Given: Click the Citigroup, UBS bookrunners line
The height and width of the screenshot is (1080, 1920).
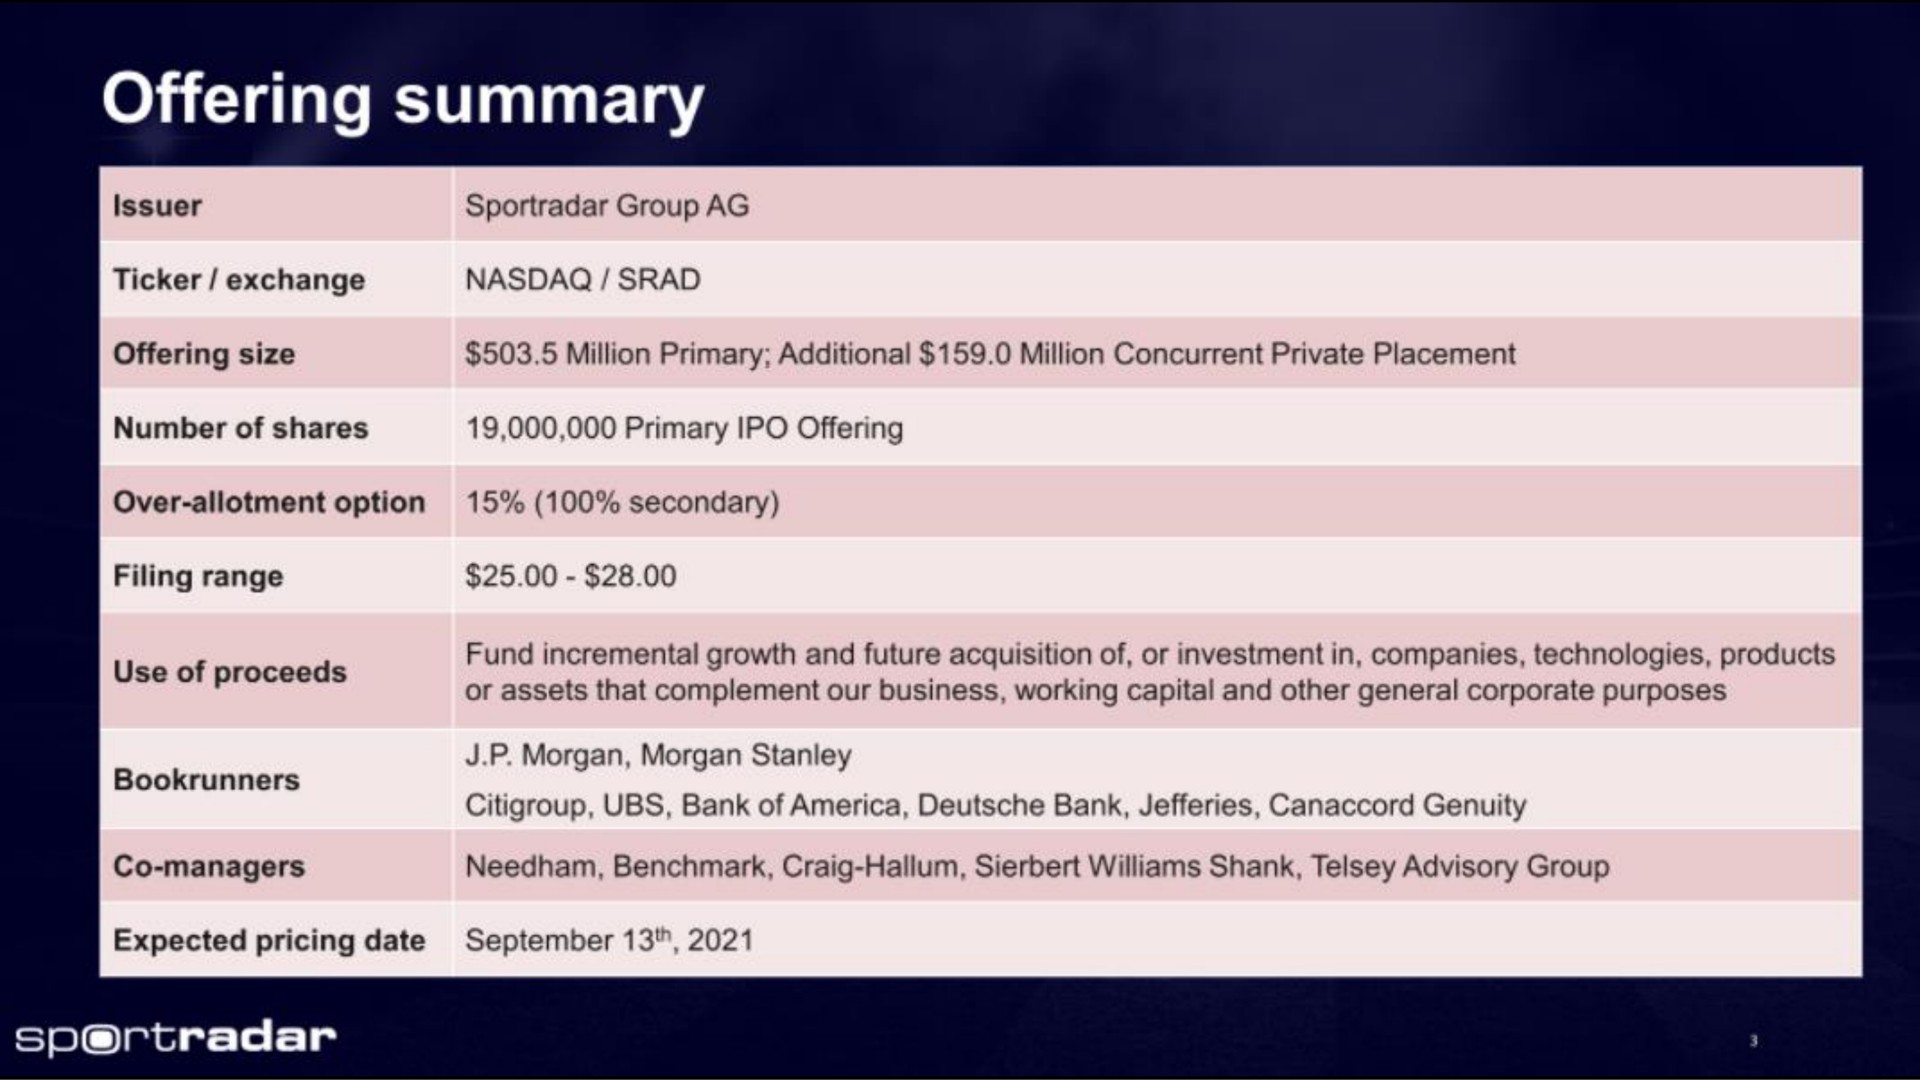Looking at the screenshot, I should point(996,805).
